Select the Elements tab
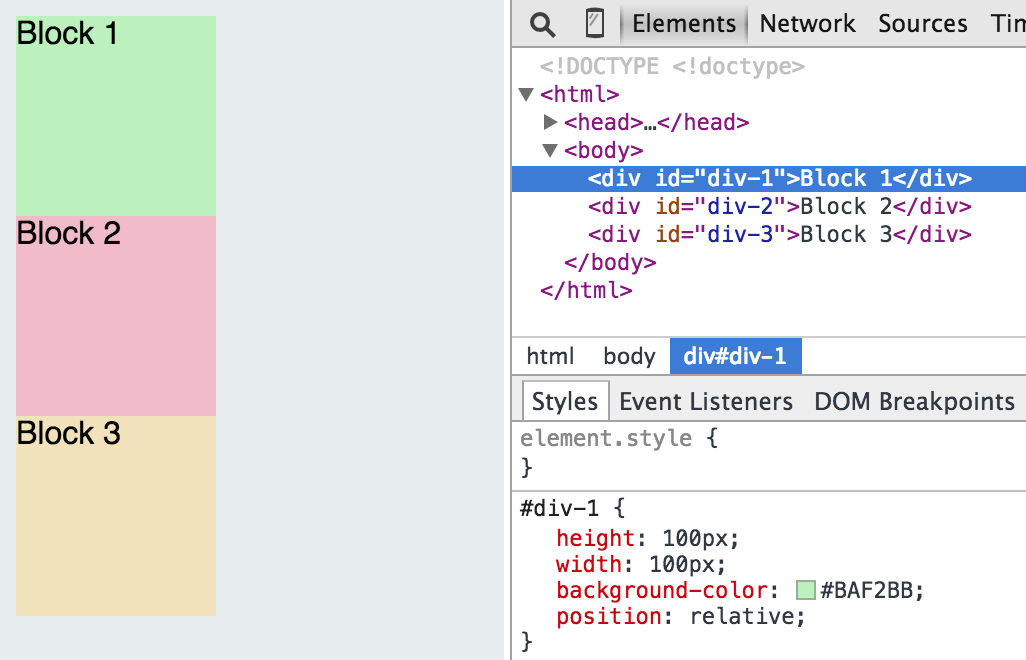This screenshot has width=1026, height=660. (x=684, y=24)
